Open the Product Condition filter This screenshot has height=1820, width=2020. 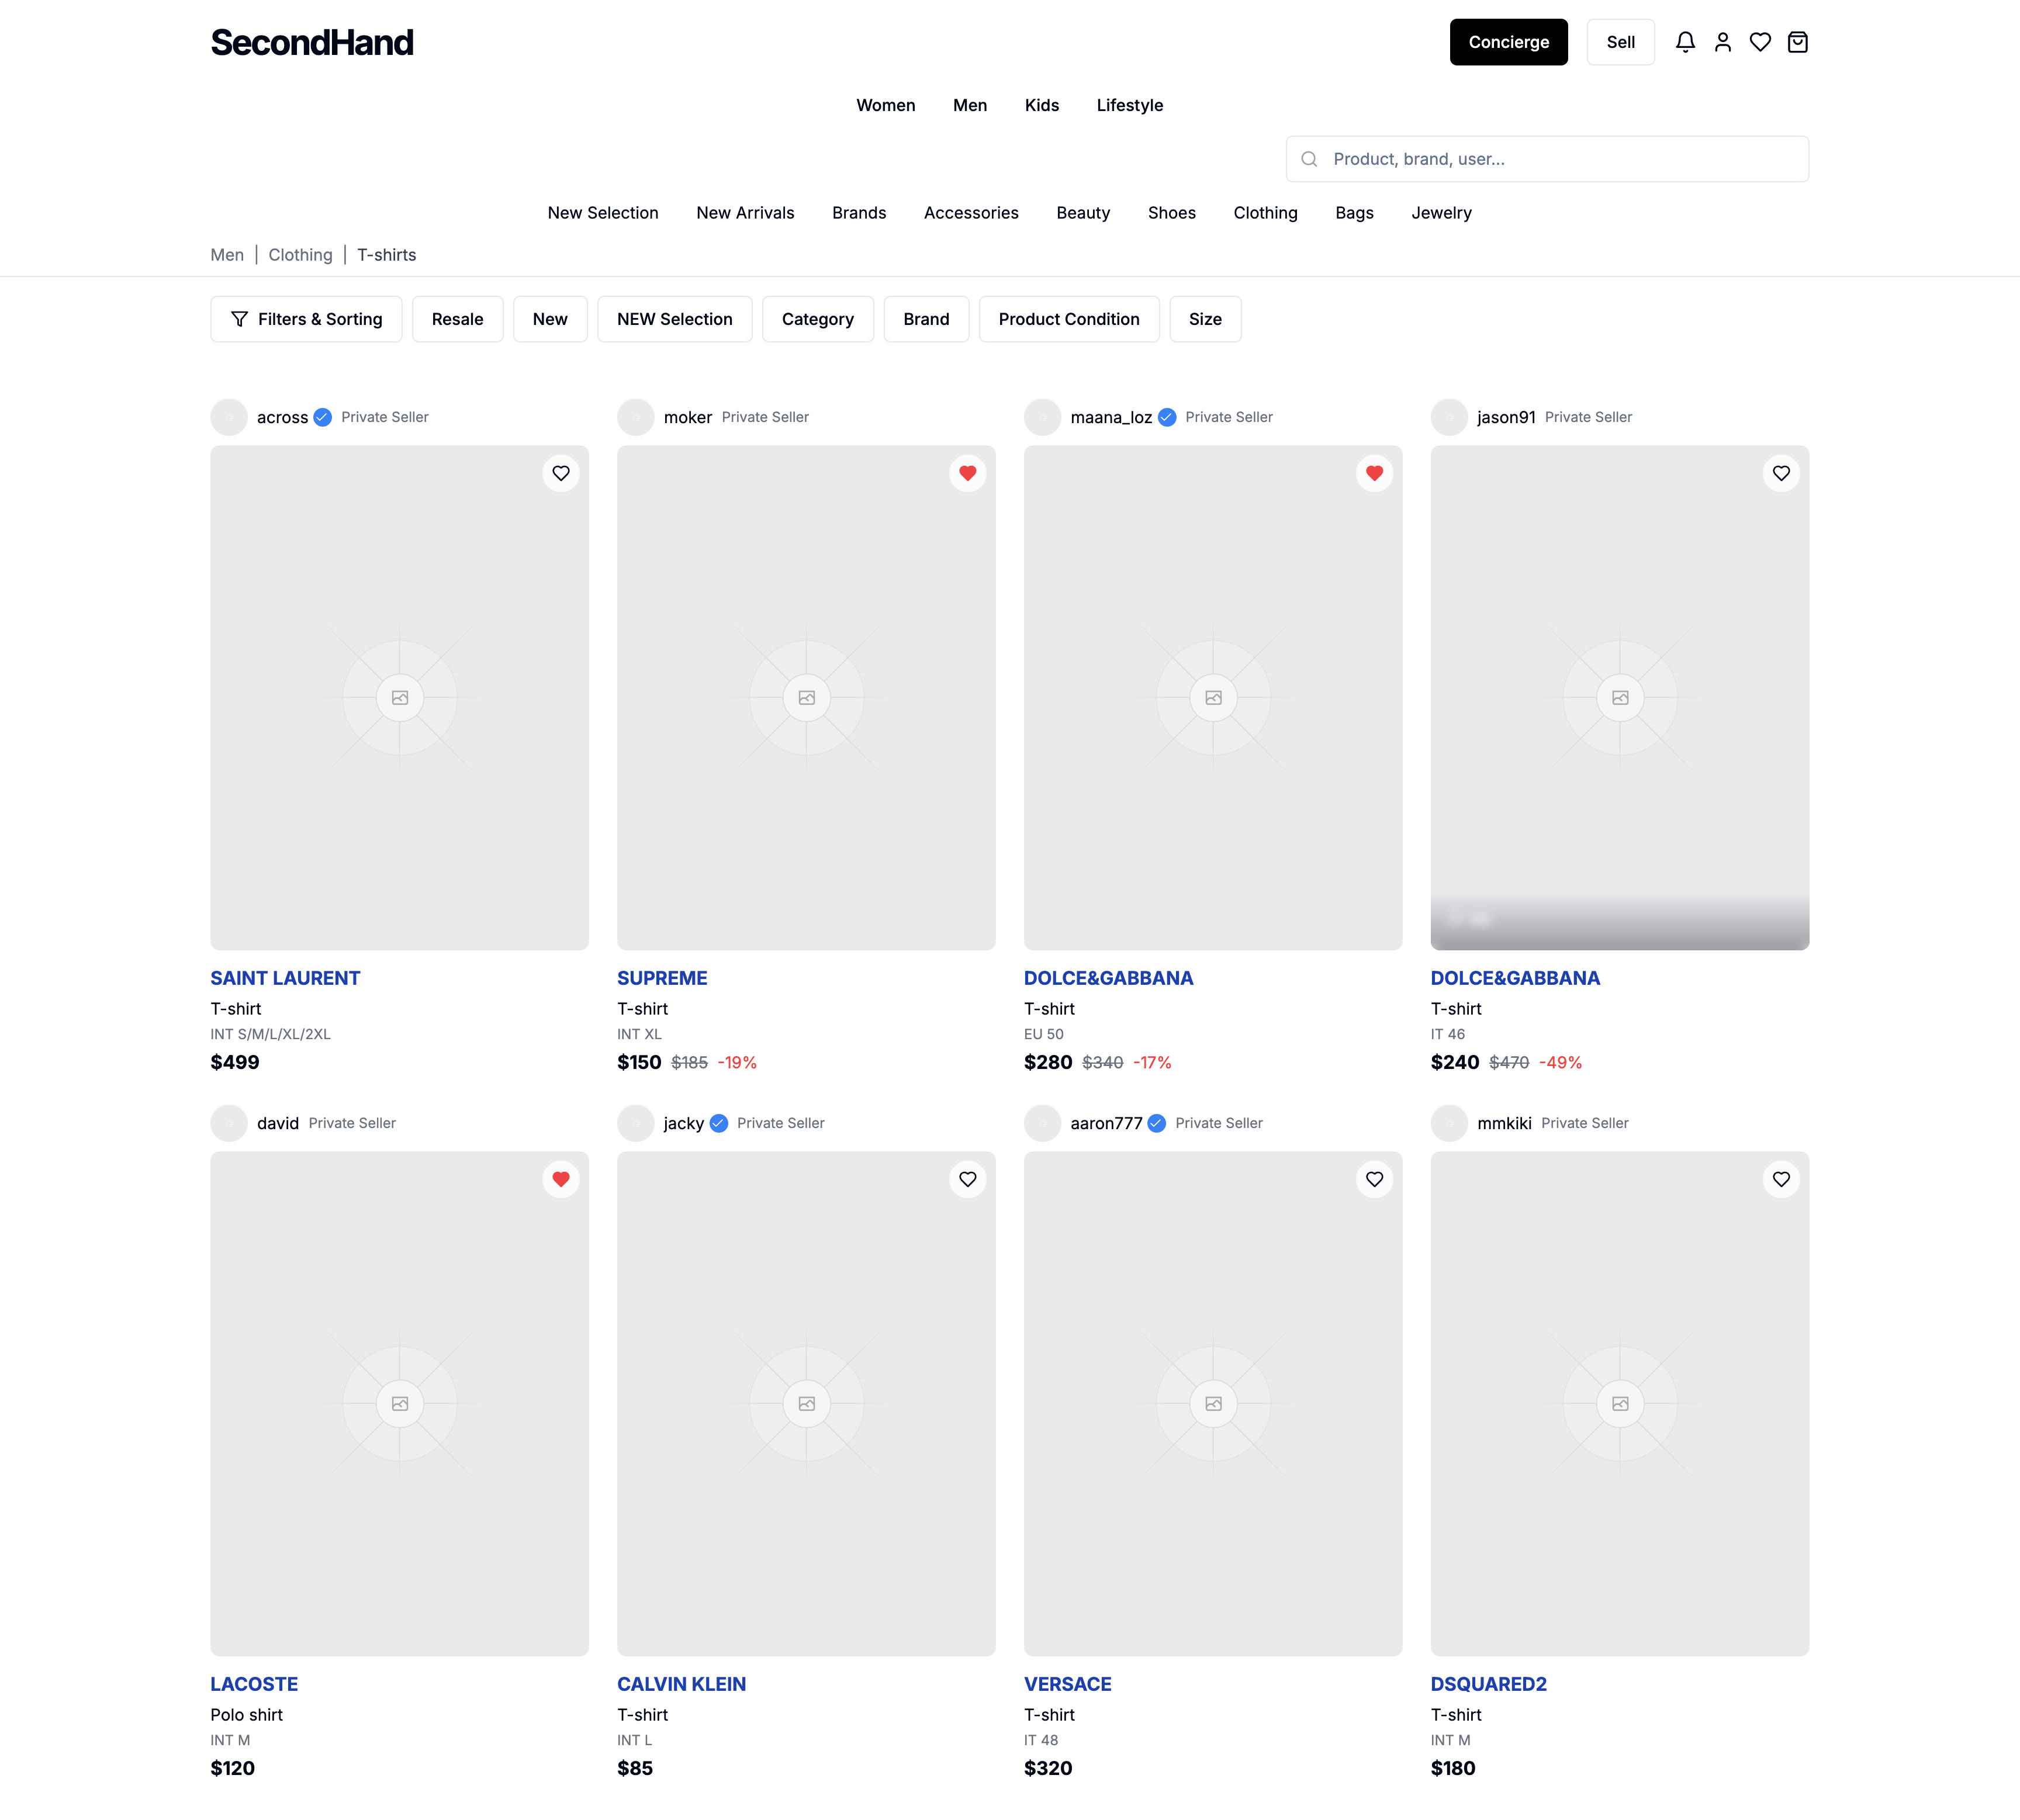tap(1068, 319)
